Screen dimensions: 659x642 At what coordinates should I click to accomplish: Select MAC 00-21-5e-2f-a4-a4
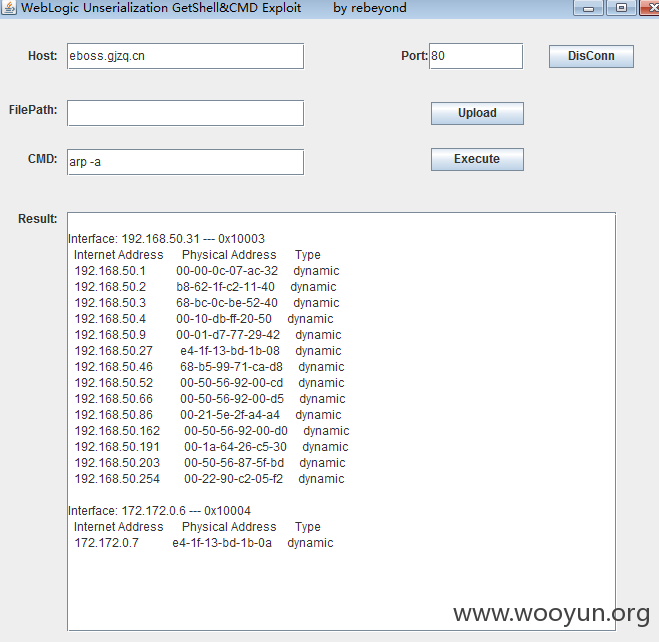point(230,414)
